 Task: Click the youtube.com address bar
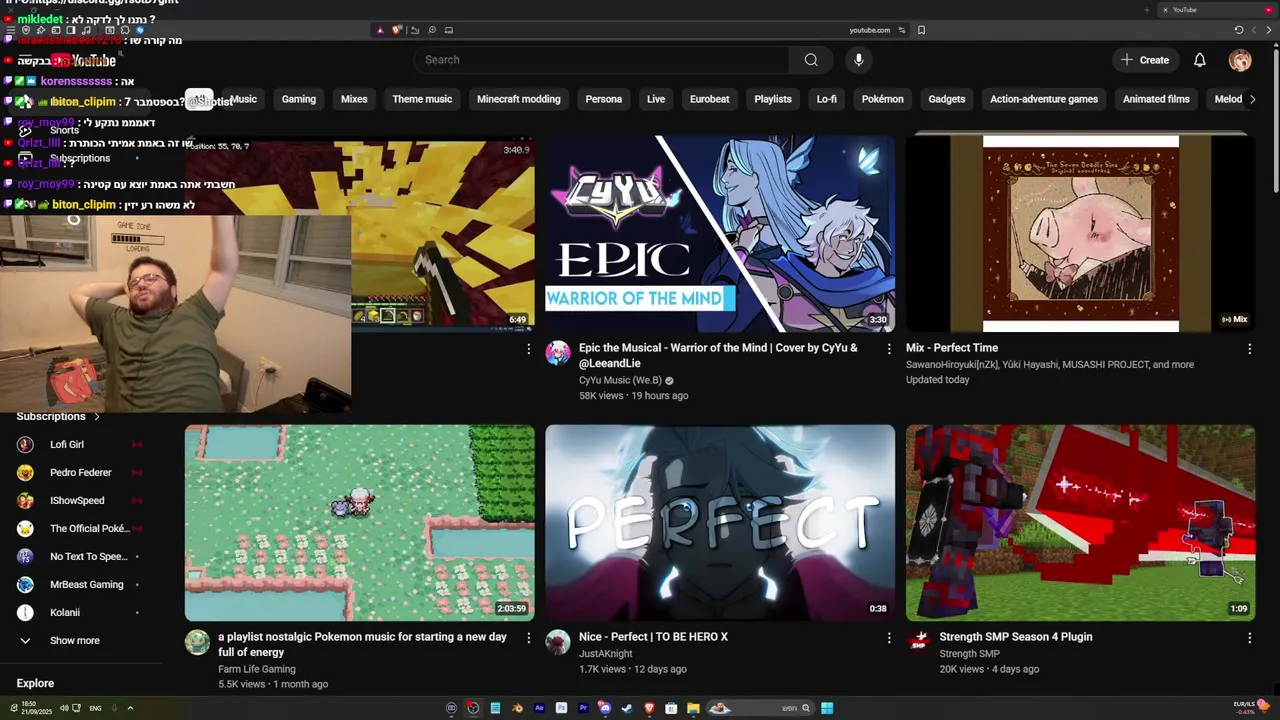click(869, 30)
